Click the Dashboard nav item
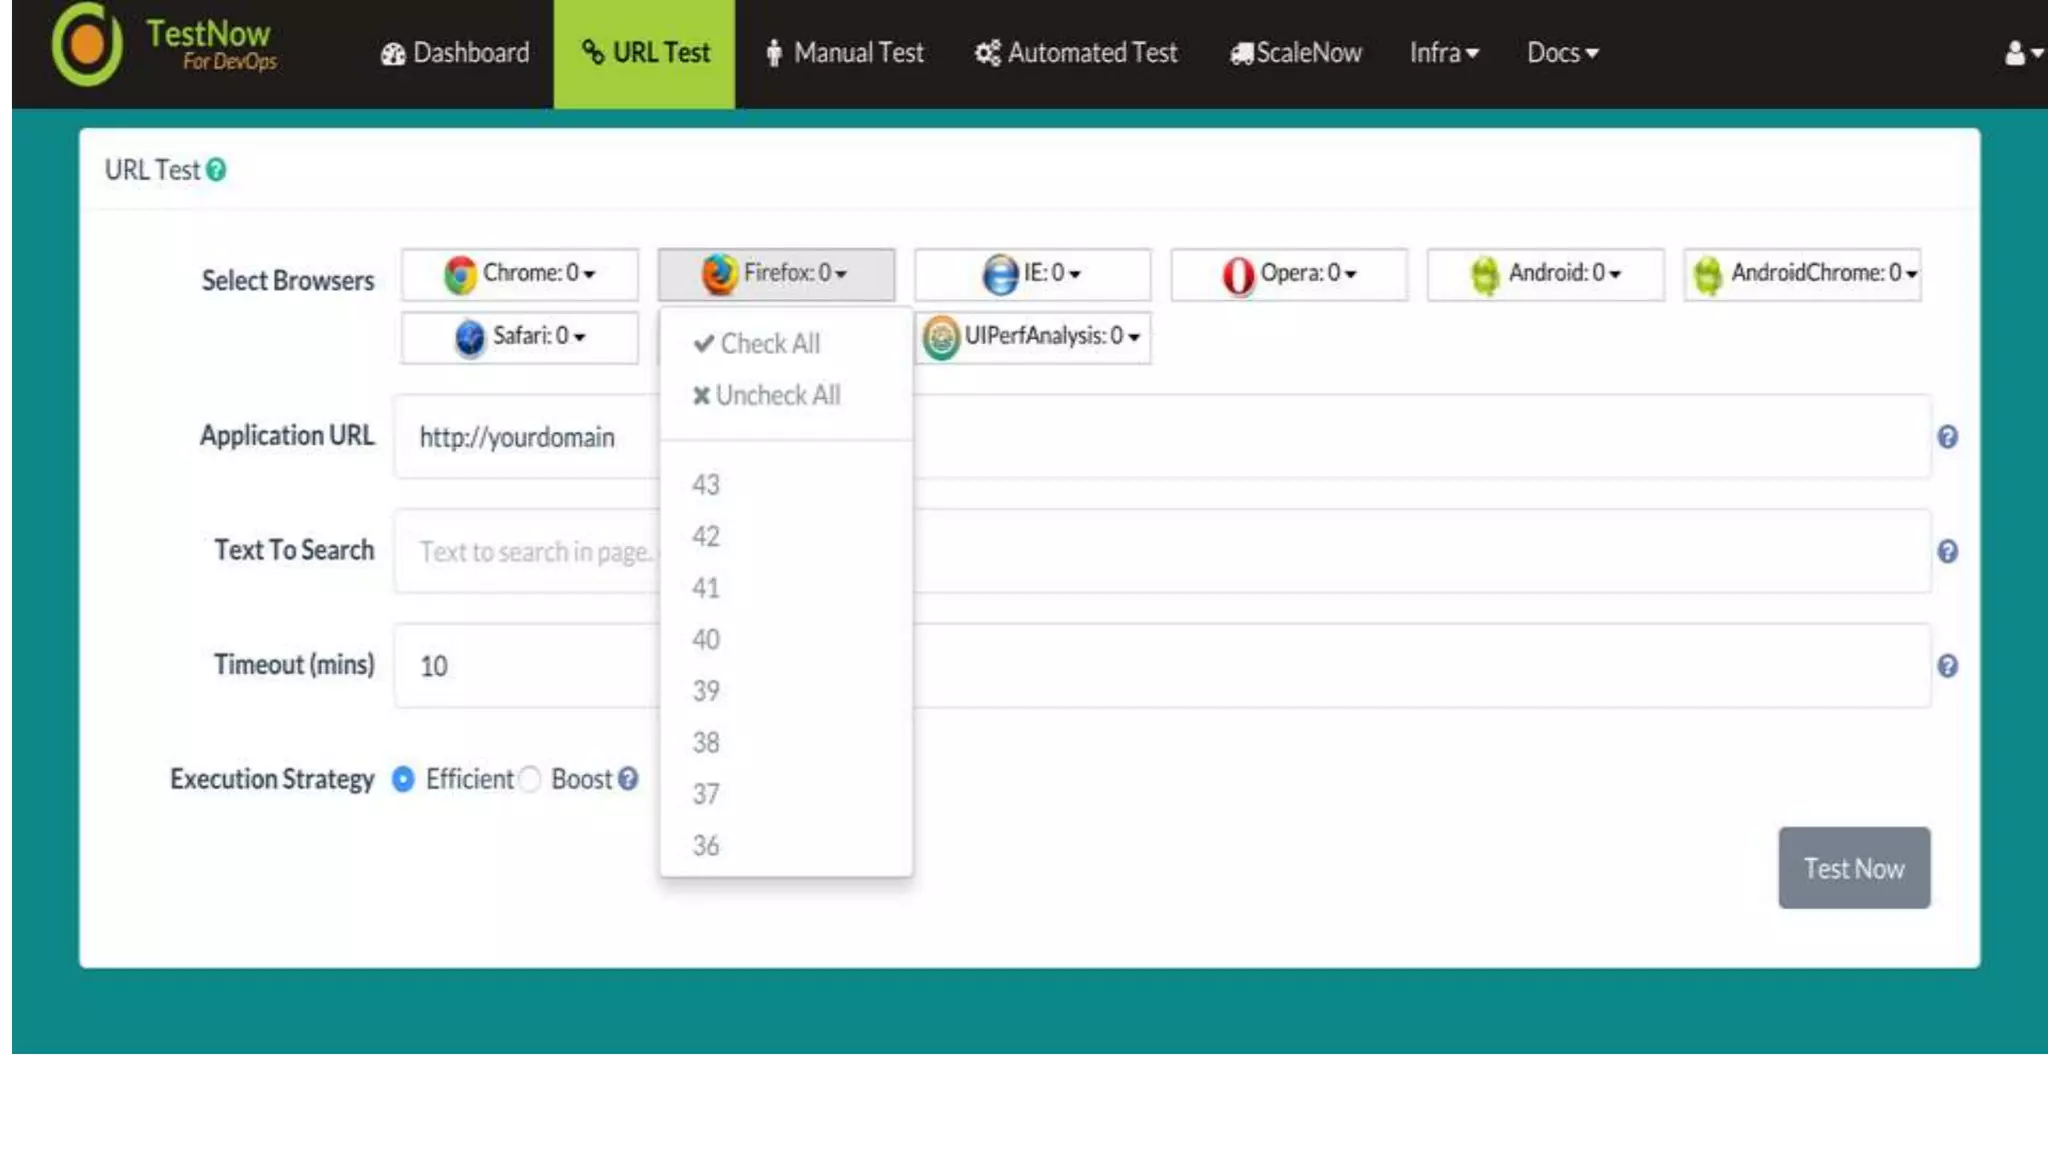The height and width of the screenshot is (1152, 2048). [455, 53]
